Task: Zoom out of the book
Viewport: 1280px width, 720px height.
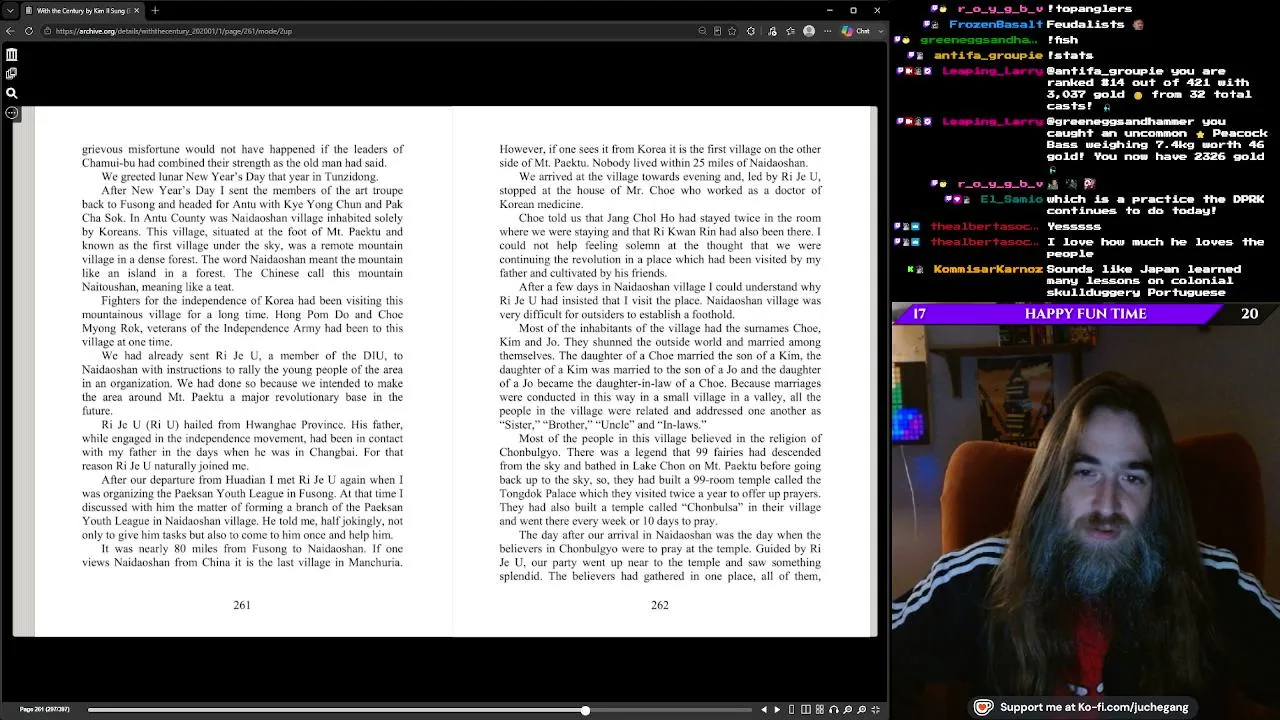Action: pos(848,710)
